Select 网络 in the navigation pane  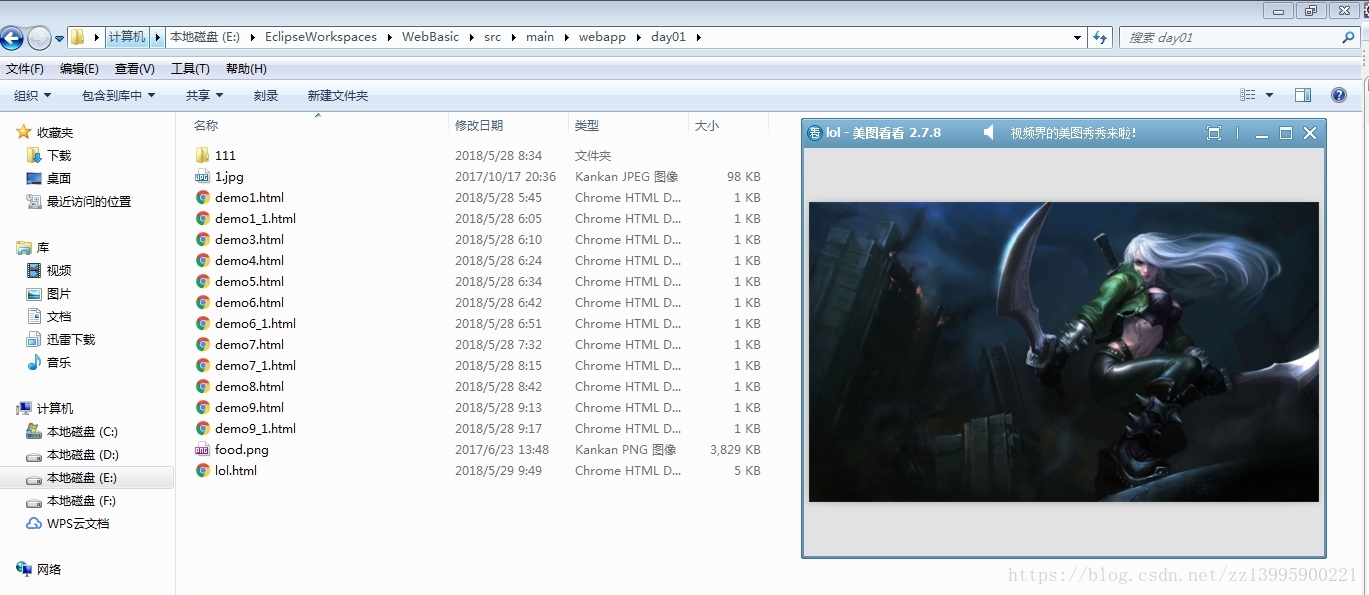pos(49,569)
